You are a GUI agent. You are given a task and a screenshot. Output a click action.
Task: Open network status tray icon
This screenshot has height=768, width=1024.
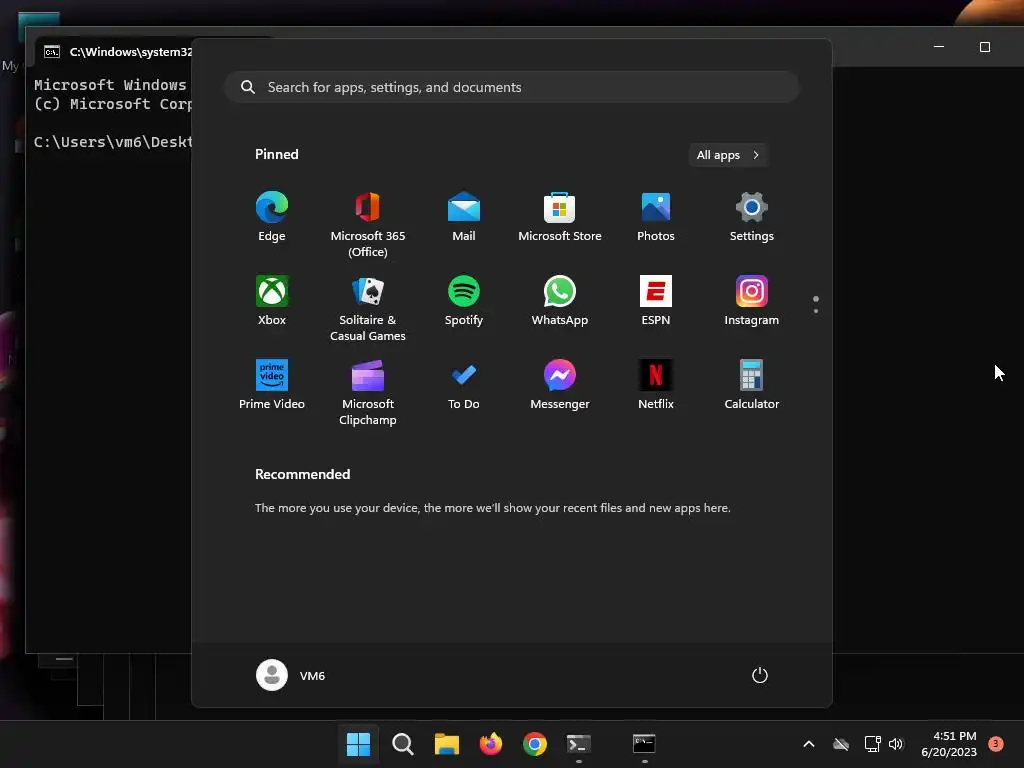click(x=872, y=744)
